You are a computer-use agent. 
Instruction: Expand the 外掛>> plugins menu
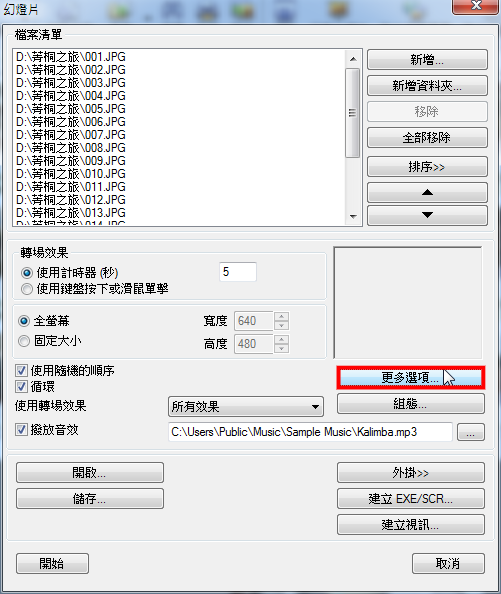[x=410, y=473]
